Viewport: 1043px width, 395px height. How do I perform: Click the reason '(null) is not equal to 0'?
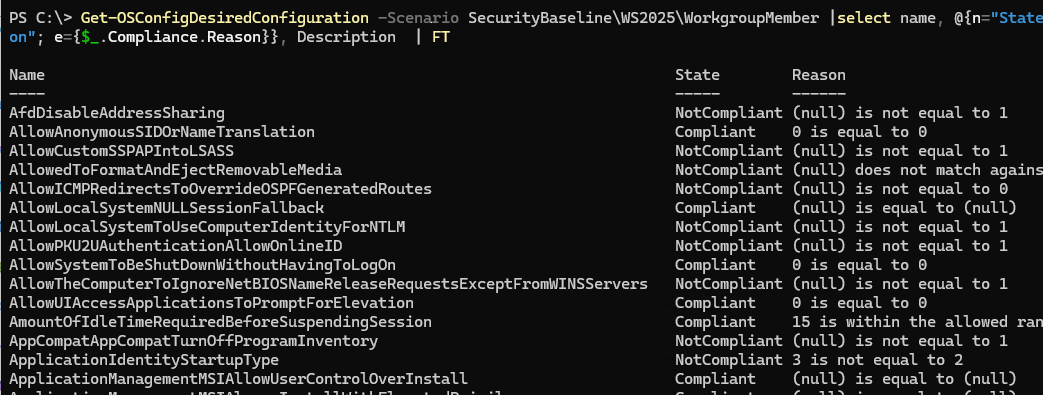(x=900, y=189)
